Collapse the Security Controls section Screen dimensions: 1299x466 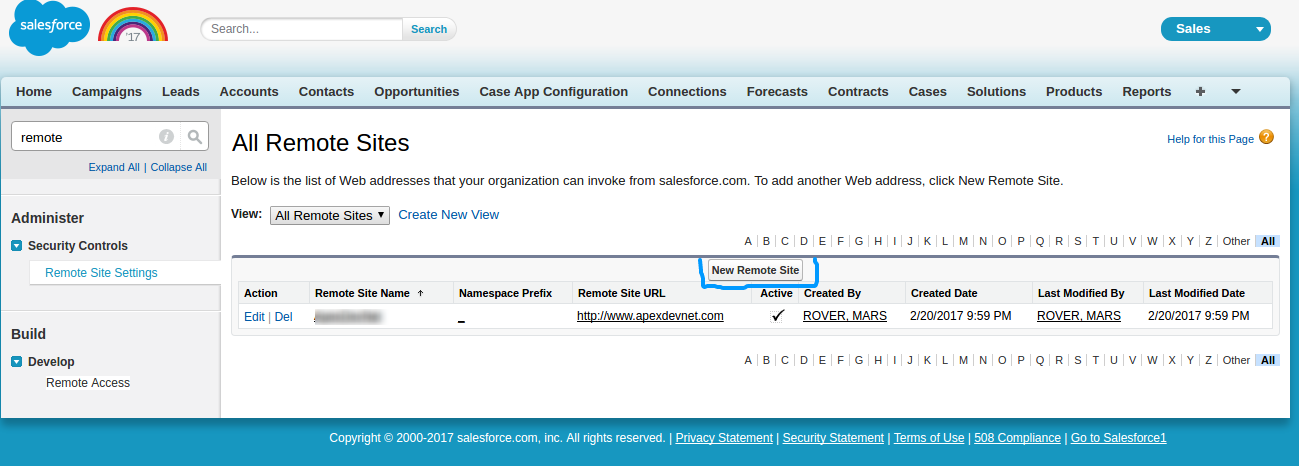pos(17,246)
